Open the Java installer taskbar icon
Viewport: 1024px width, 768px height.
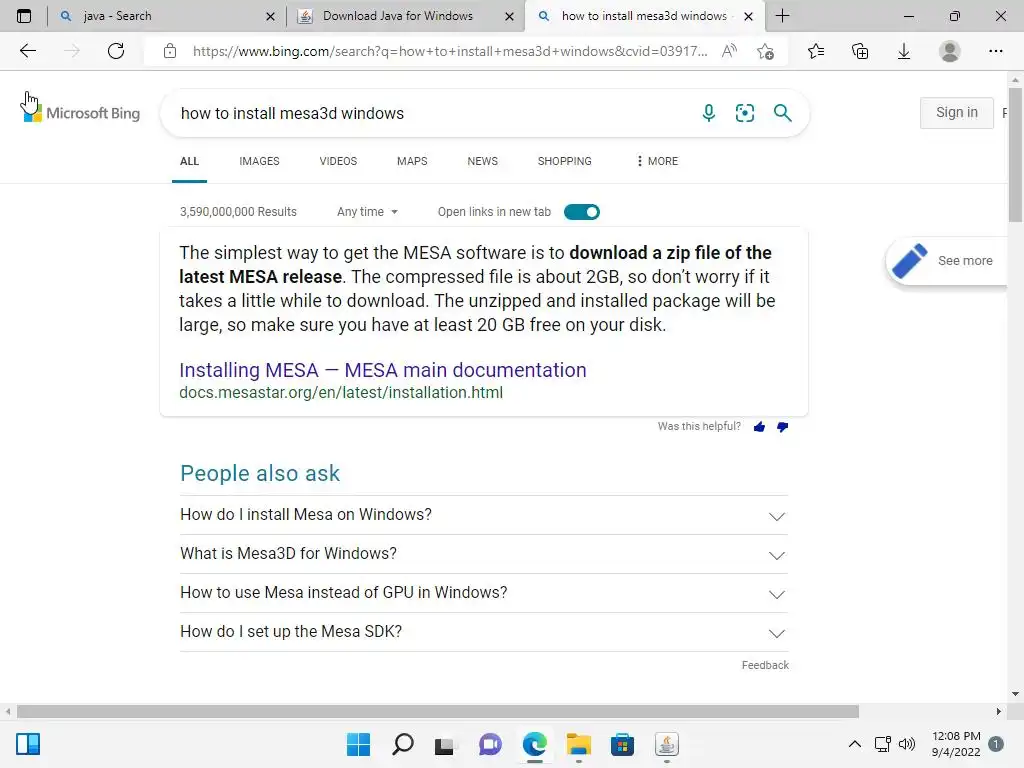coord(667,744)
